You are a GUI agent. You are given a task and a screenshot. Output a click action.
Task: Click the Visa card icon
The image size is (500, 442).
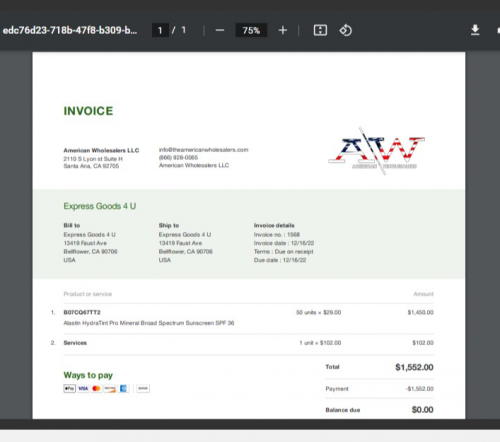coord(83,388)
